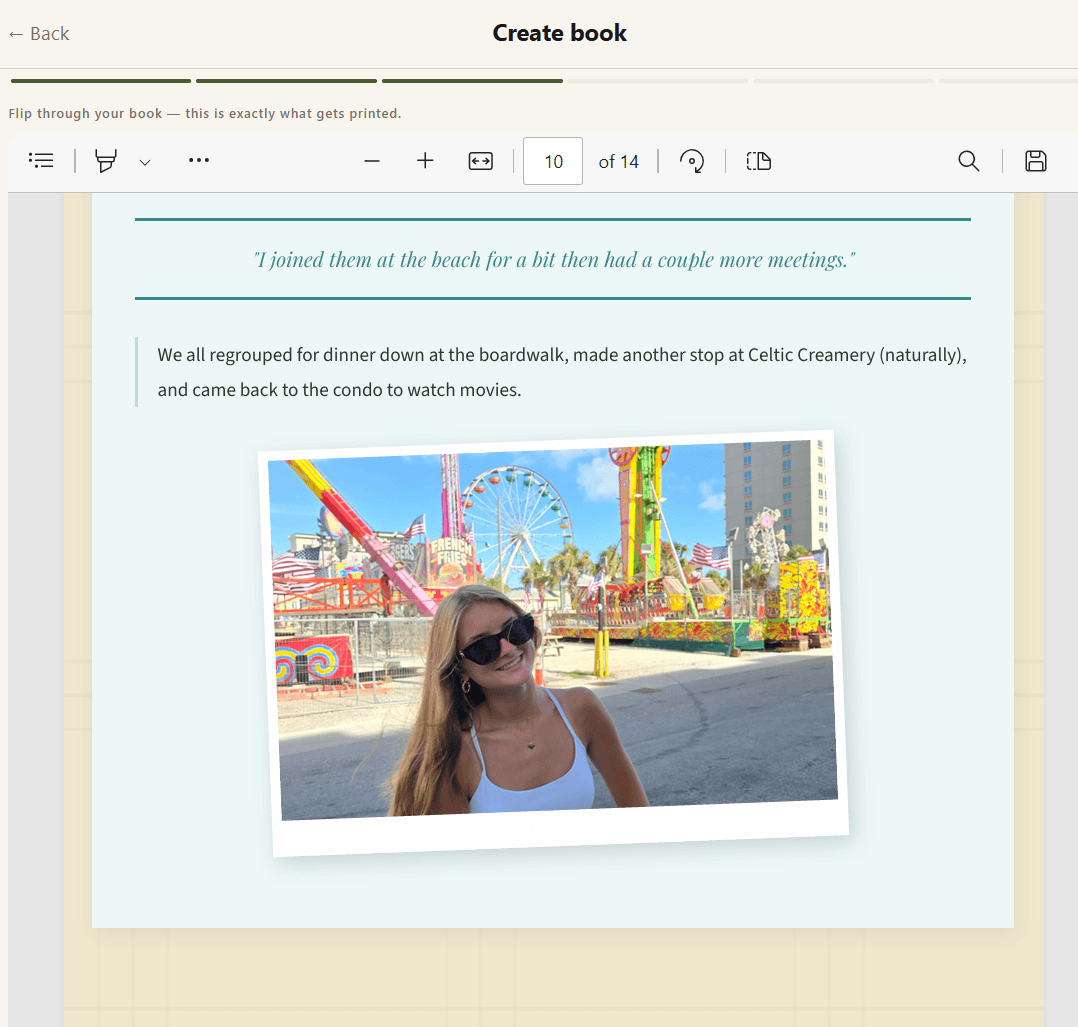Image resolution: width=1078 pixels, height=1027 pixels.
Task: Click the first progress step bar
Action: (x=101, y=81)
